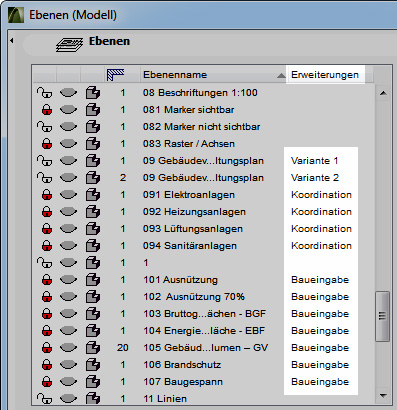Unlock the 093 Lüftungsanlagen layer
Image resolution: width=397 pixels, height=410 pixels.
[x=47, y=229]
